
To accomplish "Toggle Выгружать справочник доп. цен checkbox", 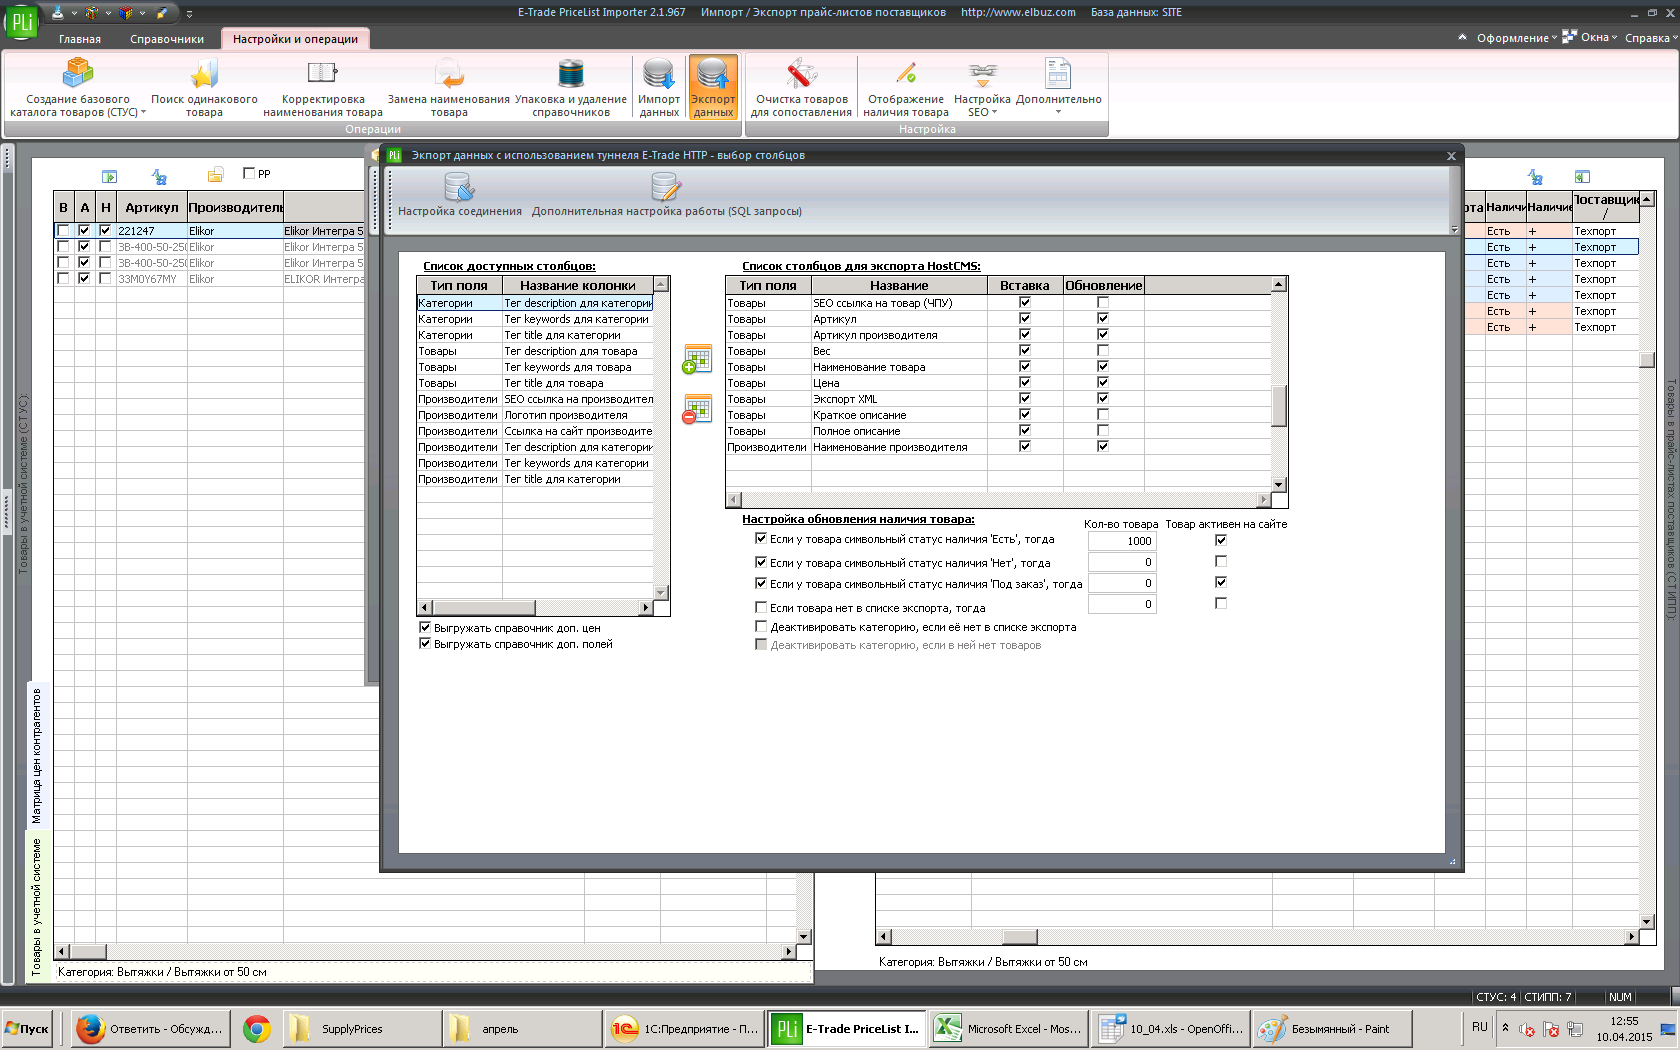I will pyautogui.click(x=425, y=628).
